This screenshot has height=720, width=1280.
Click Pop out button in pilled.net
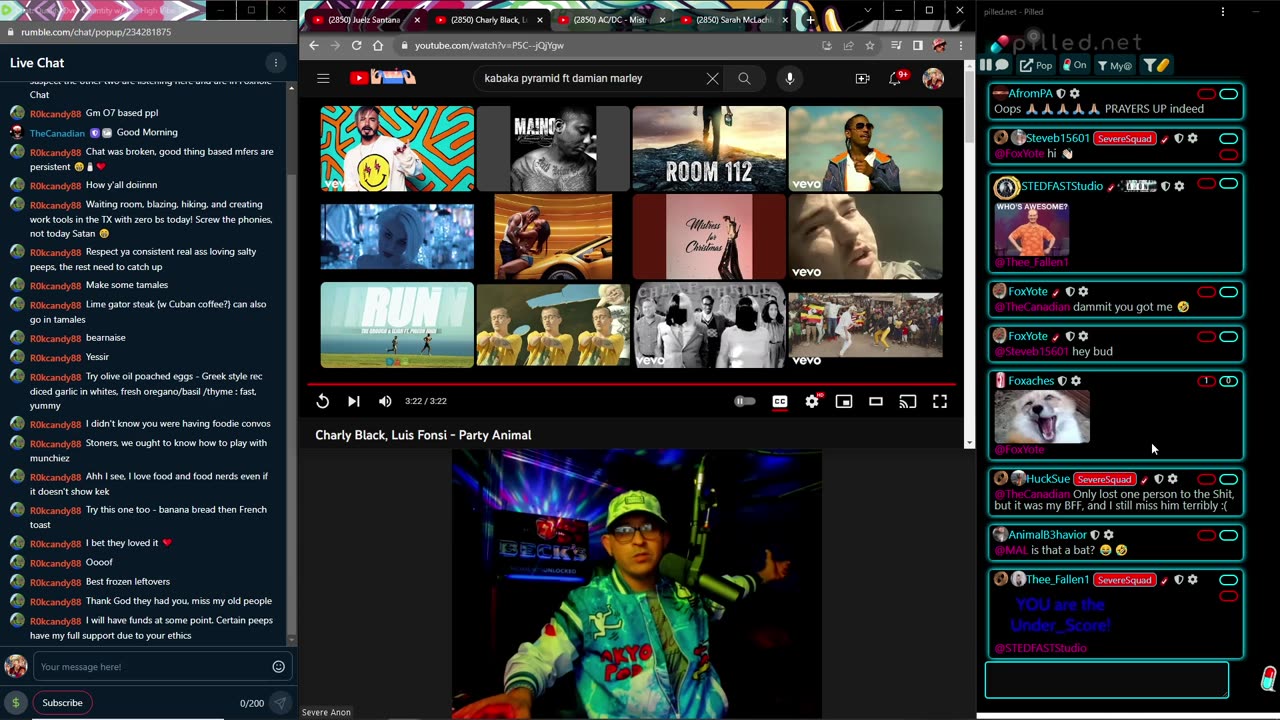[1036, 65]
